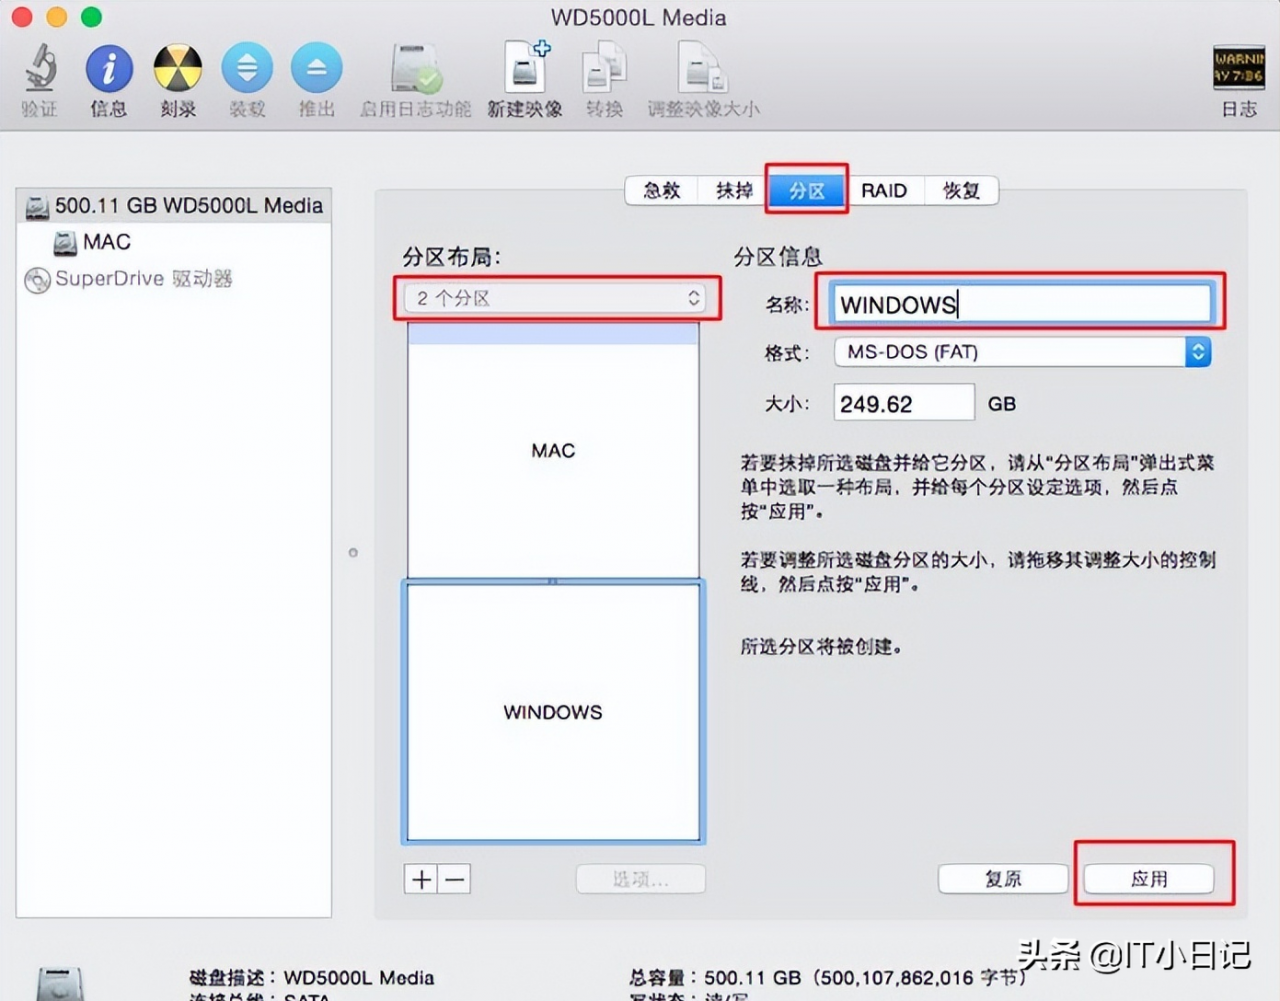1280x1001 pixels.
Task: Click the Revert (复原) button
Action: pyautogui.click(x=1003, y=879)
